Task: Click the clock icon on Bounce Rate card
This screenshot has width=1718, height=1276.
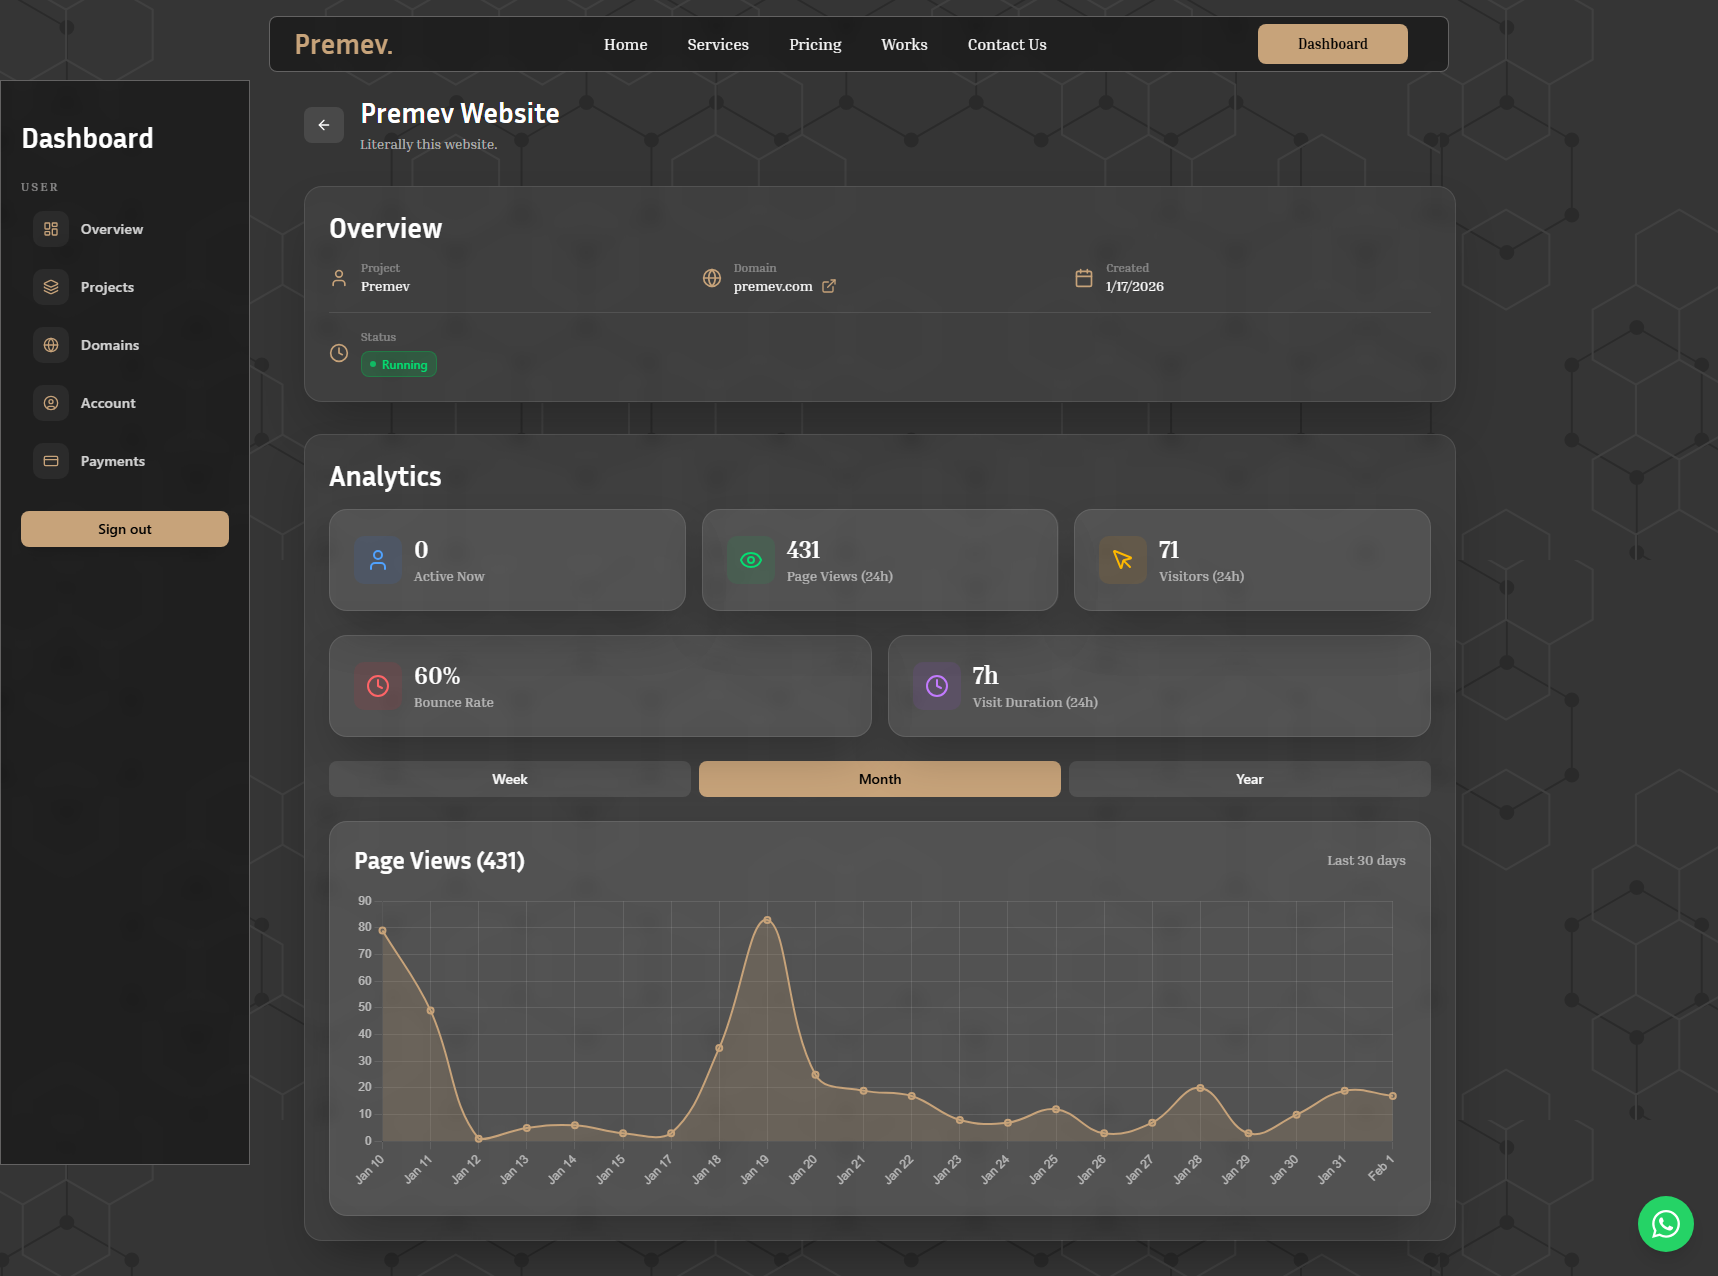Action: coord(377,686)
